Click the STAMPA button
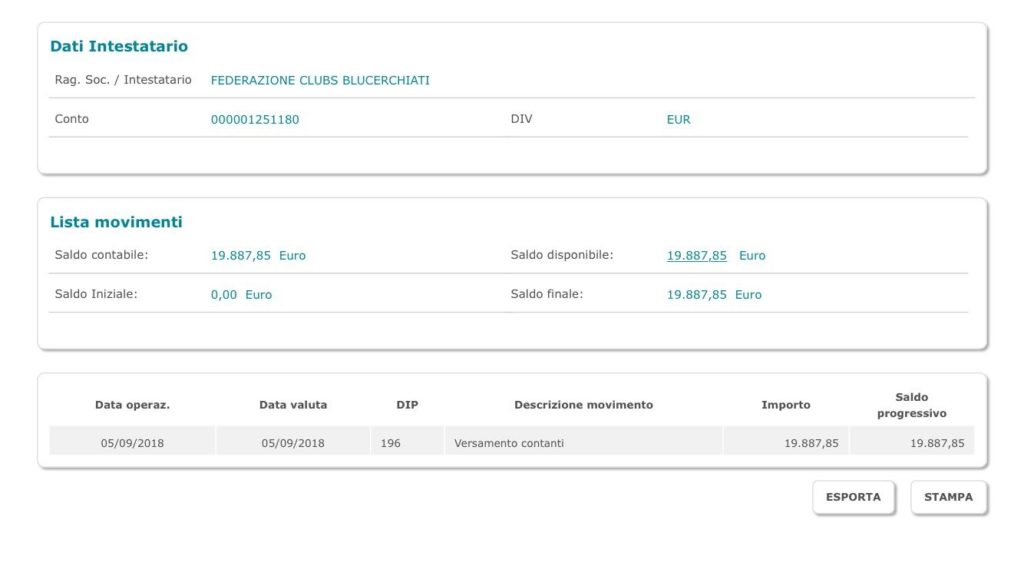The image size is (1024, 576). (x=948, y=497)
